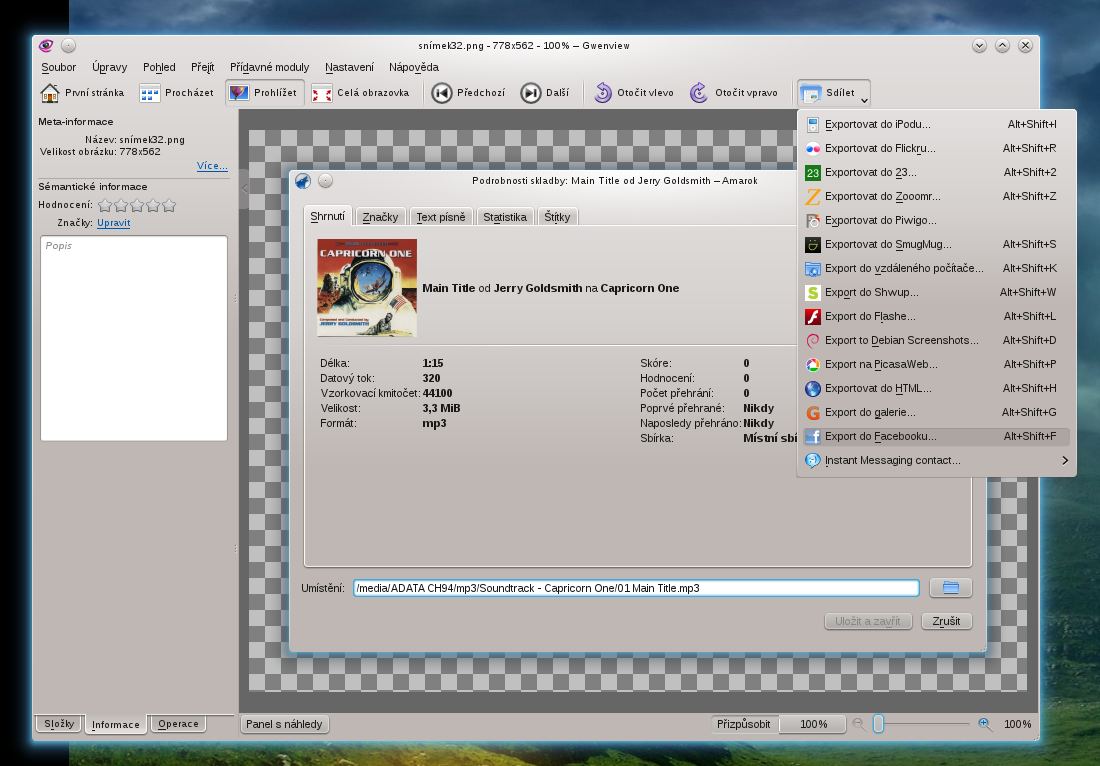Image resolution: width=1100 pixels, height=766 pixels.
Task: Click the První stránka home icon
Action: [x=50, y=93]
